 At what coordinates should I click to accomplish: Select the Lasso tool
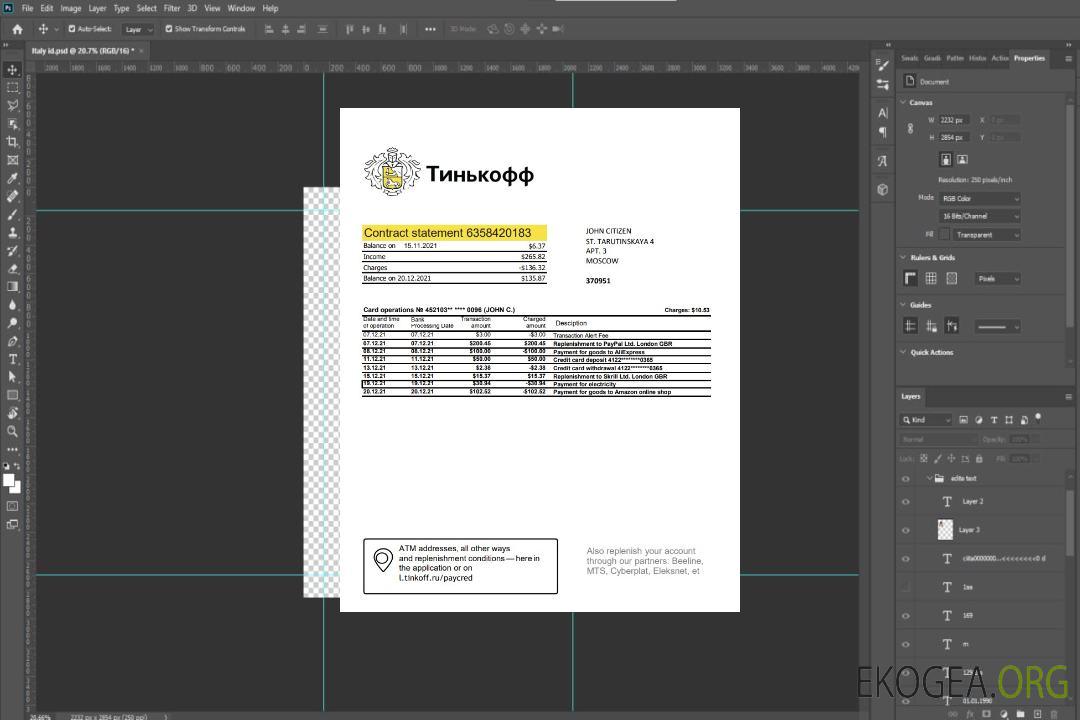click(12, 105)
